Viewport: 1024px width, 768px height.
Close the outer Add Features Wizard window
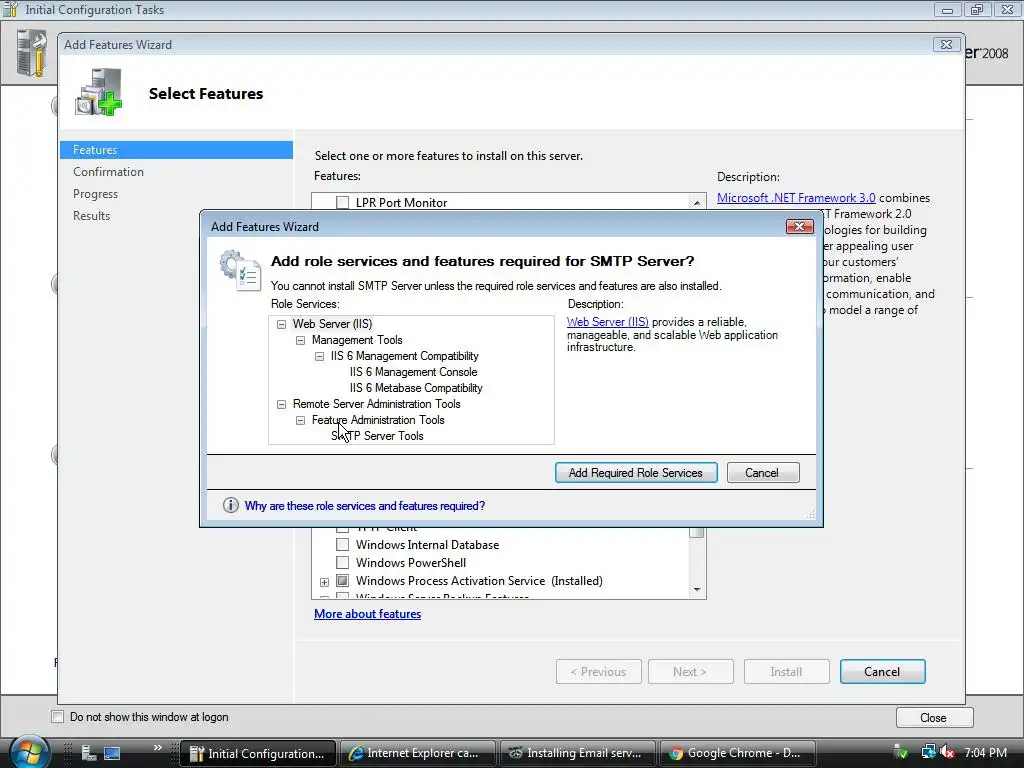pyautogui.click(x=946, y=44)
